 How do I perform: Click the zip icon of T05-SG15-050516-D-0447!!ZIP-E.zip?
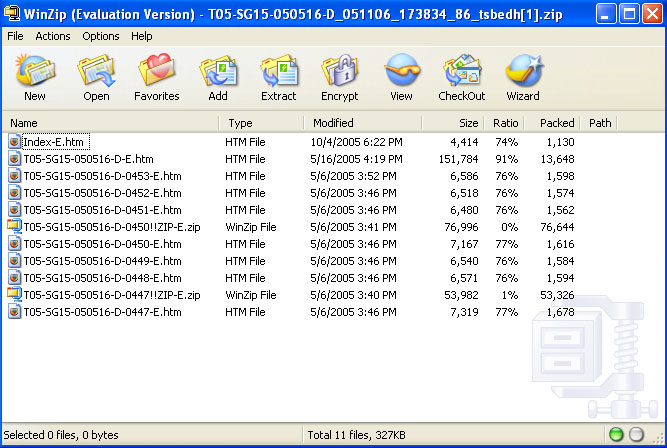tap(14, 295)
